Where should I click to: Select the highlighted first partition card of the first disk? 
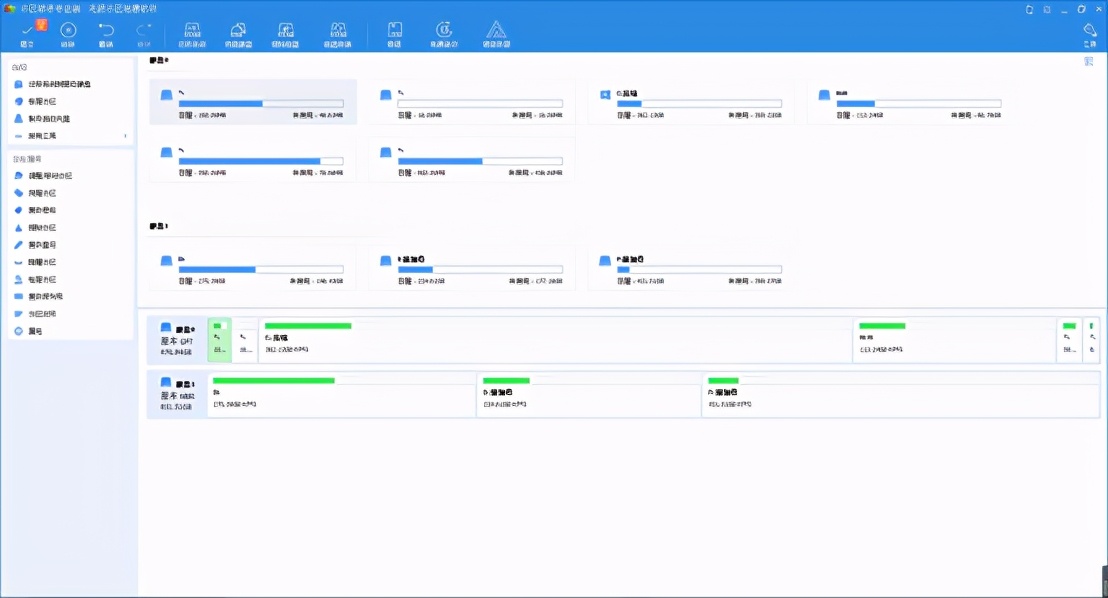pyautogui.click(x=253, y=102)
